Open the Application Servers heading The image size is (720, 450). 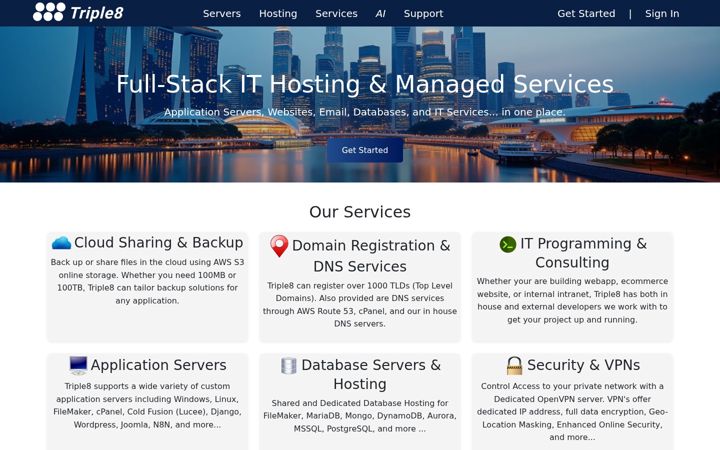158,365
